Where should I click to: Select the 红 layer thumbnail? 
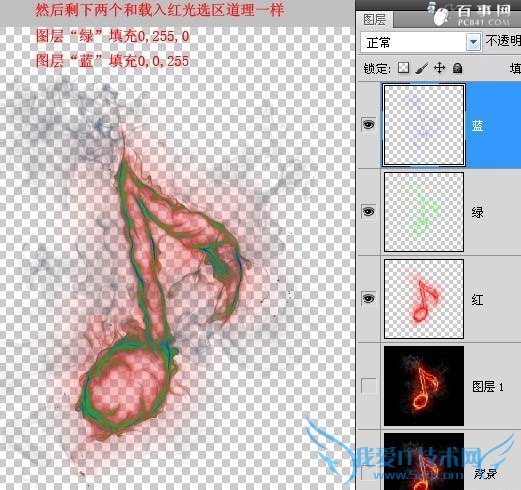[424, 299]
